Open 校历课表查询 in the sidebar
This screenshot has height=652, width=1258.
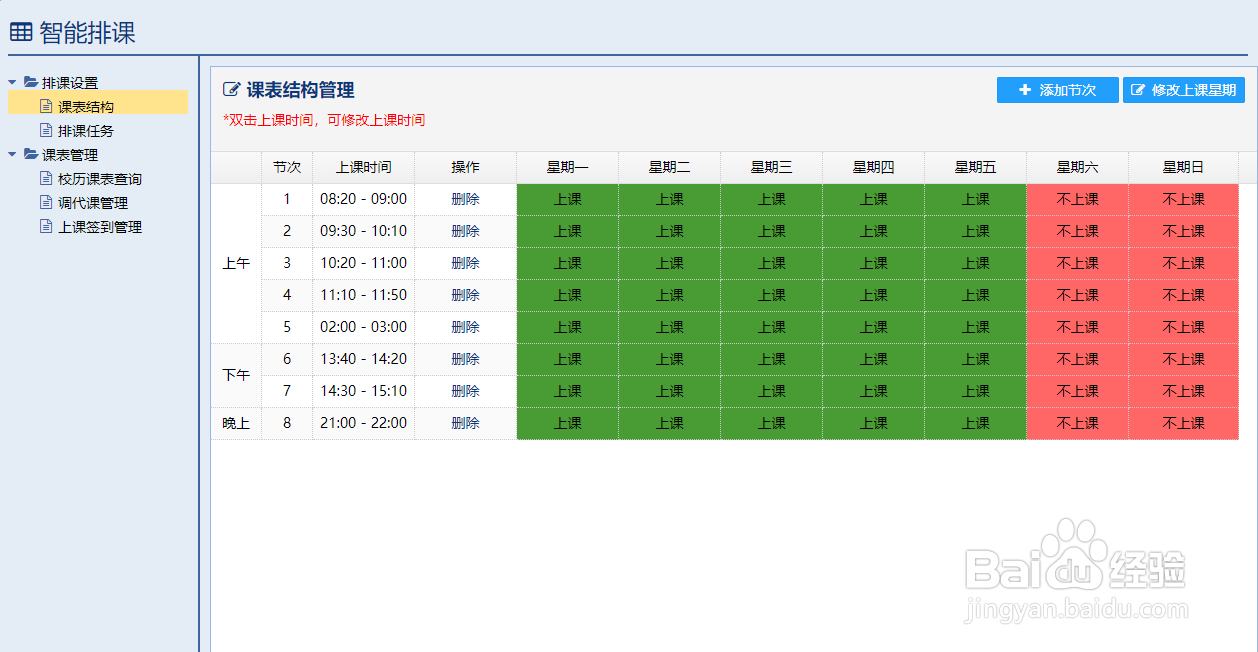pyautogui.click(x=100, y=179)
